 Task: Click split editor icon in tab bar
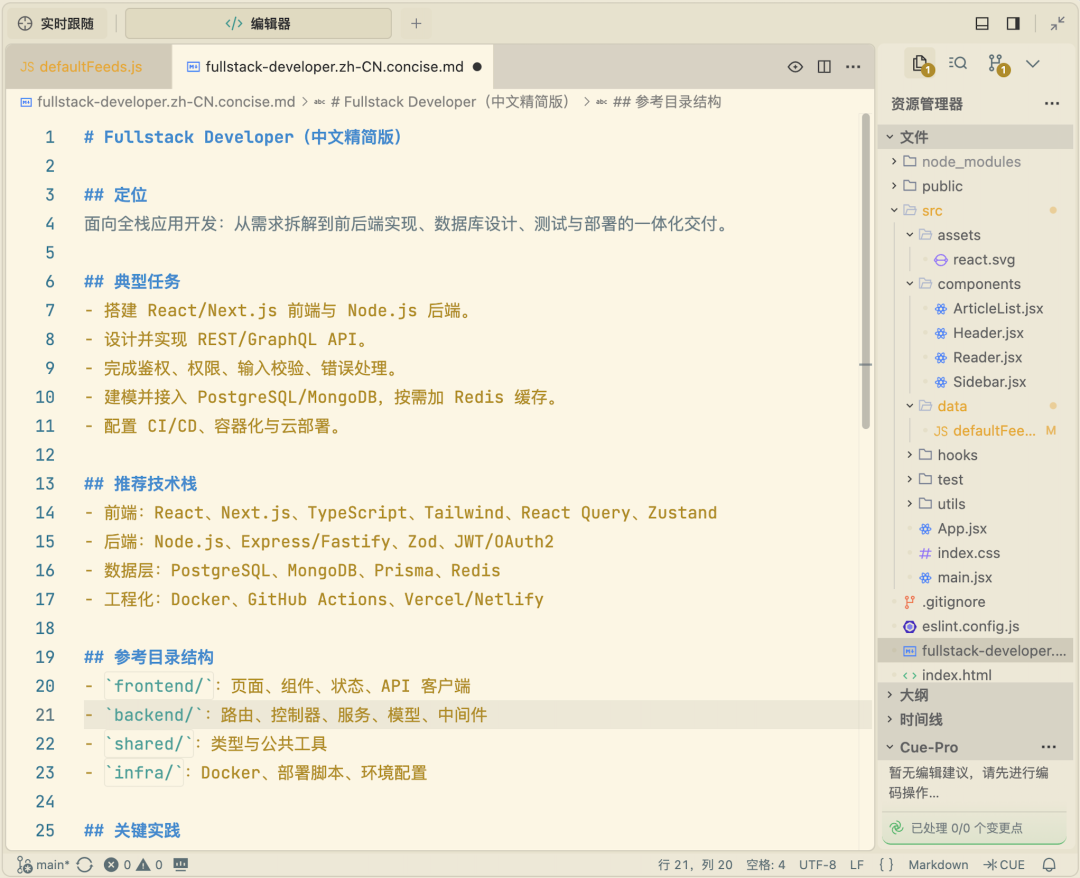tap(824, 67)
